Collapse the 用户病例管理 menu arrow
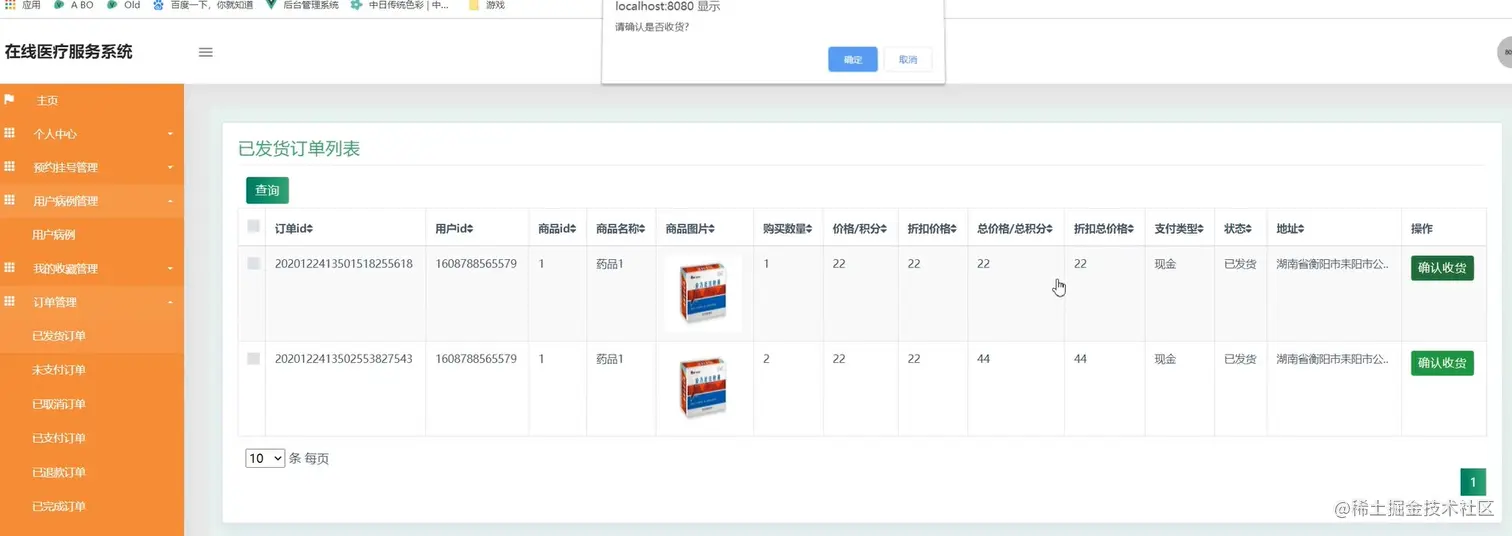The image size is (1512, 536). (170, 201)
